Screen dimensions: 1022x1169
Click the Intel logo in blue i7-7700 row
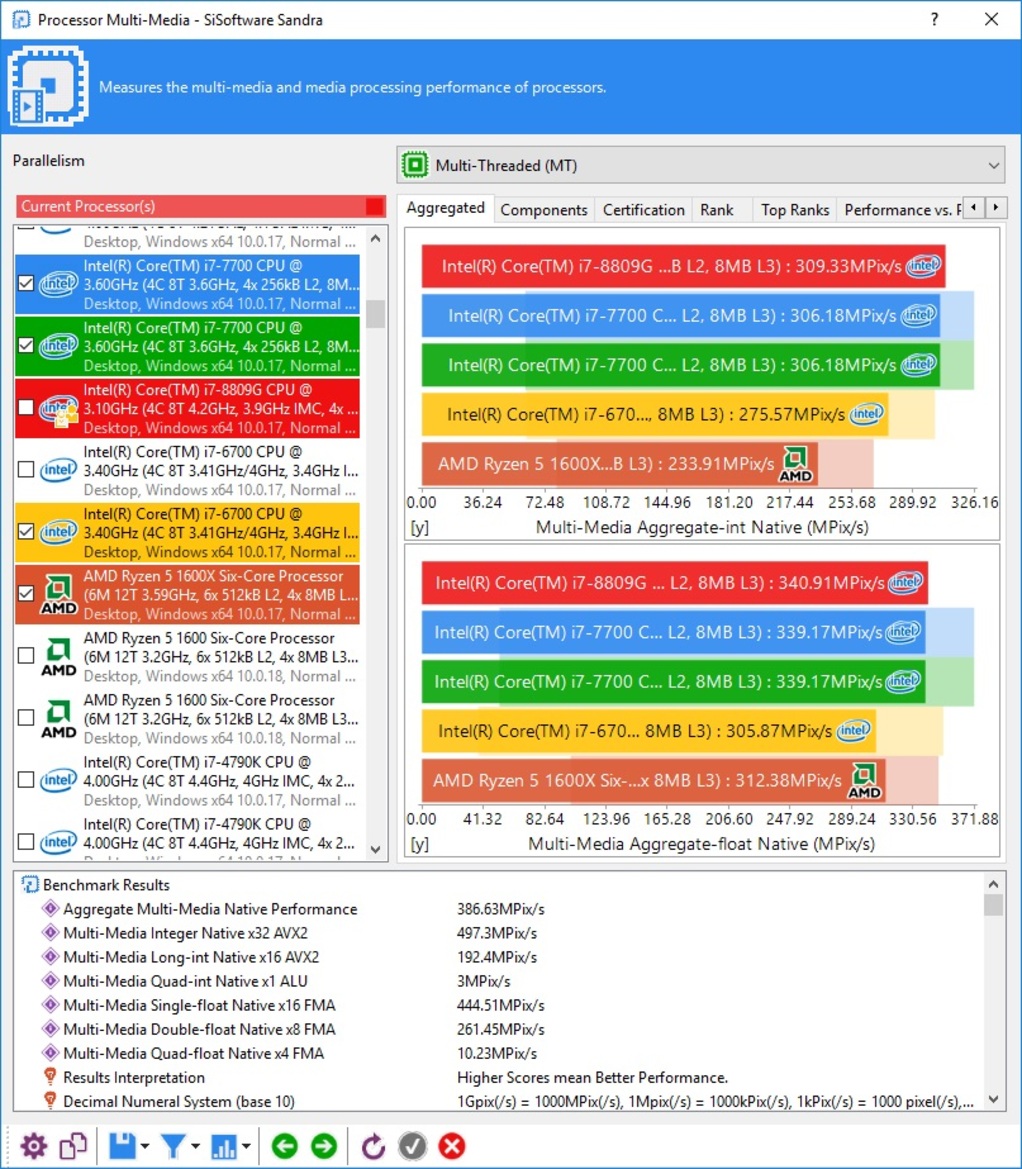(59, 284)
